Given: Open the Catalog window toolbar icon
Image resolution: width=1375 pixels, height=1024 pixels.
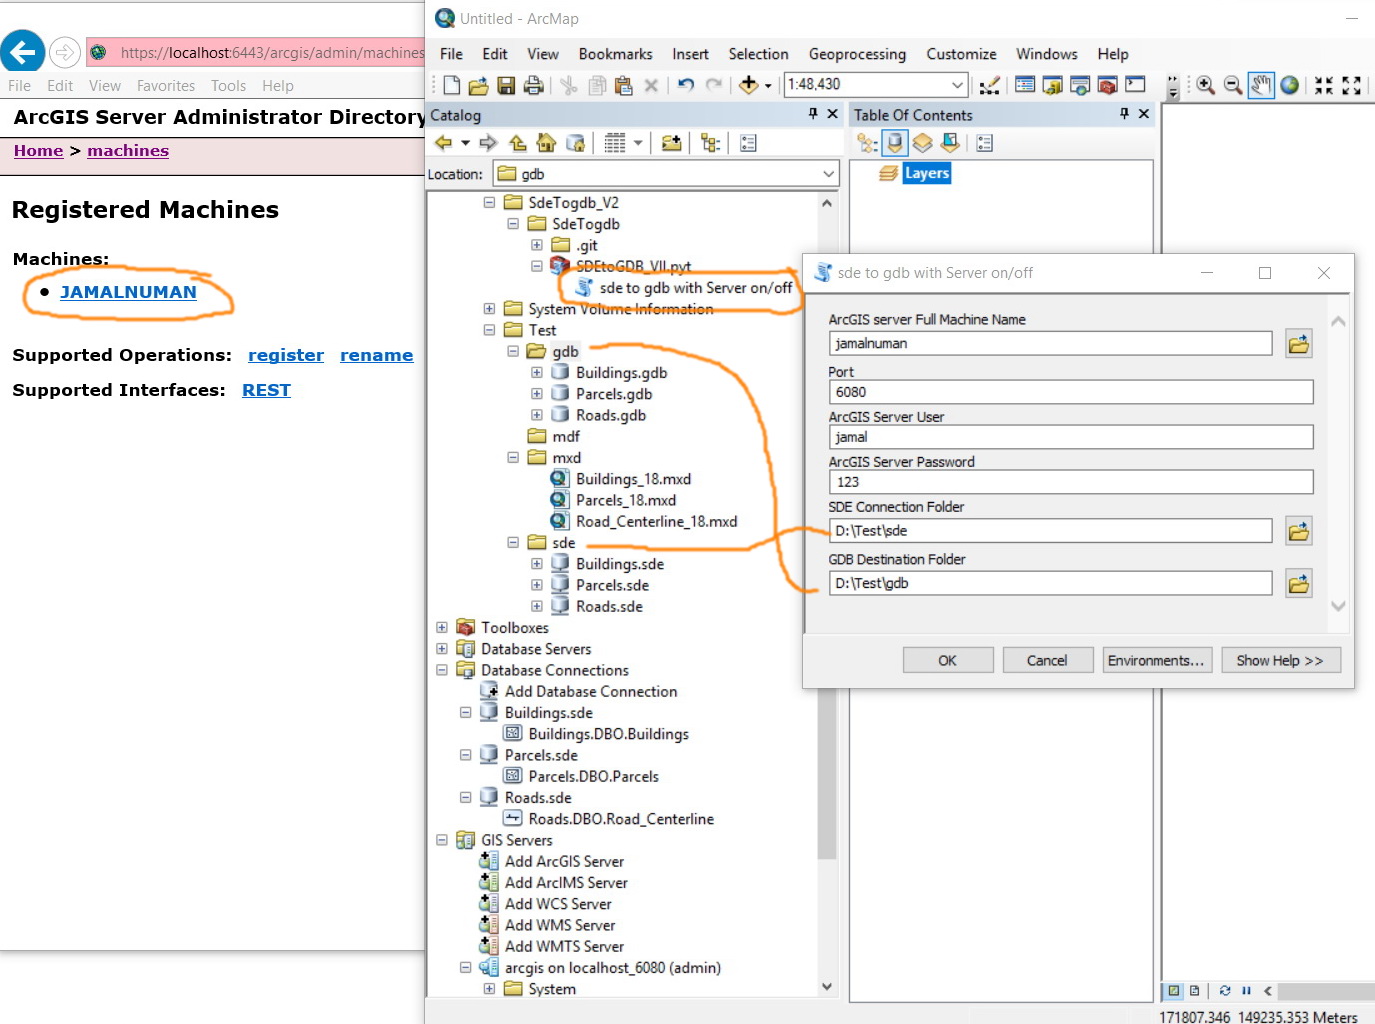Looking at the screenshot, I should coord(1053,85).
